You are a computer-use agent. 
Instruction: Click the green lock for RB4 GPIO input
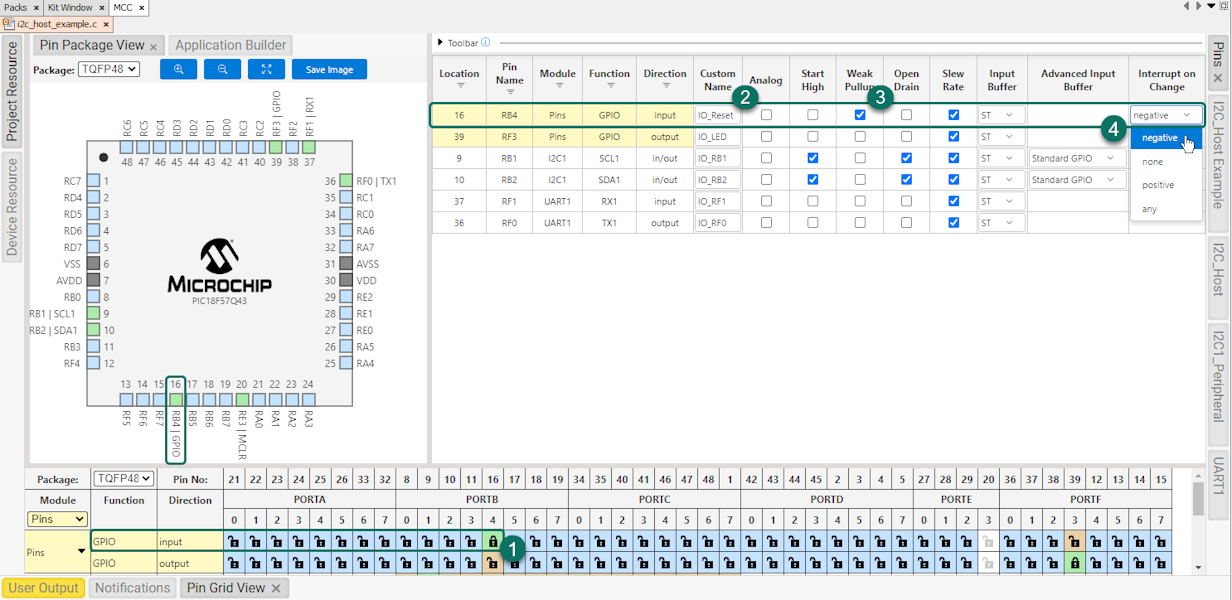pos(493,541)
